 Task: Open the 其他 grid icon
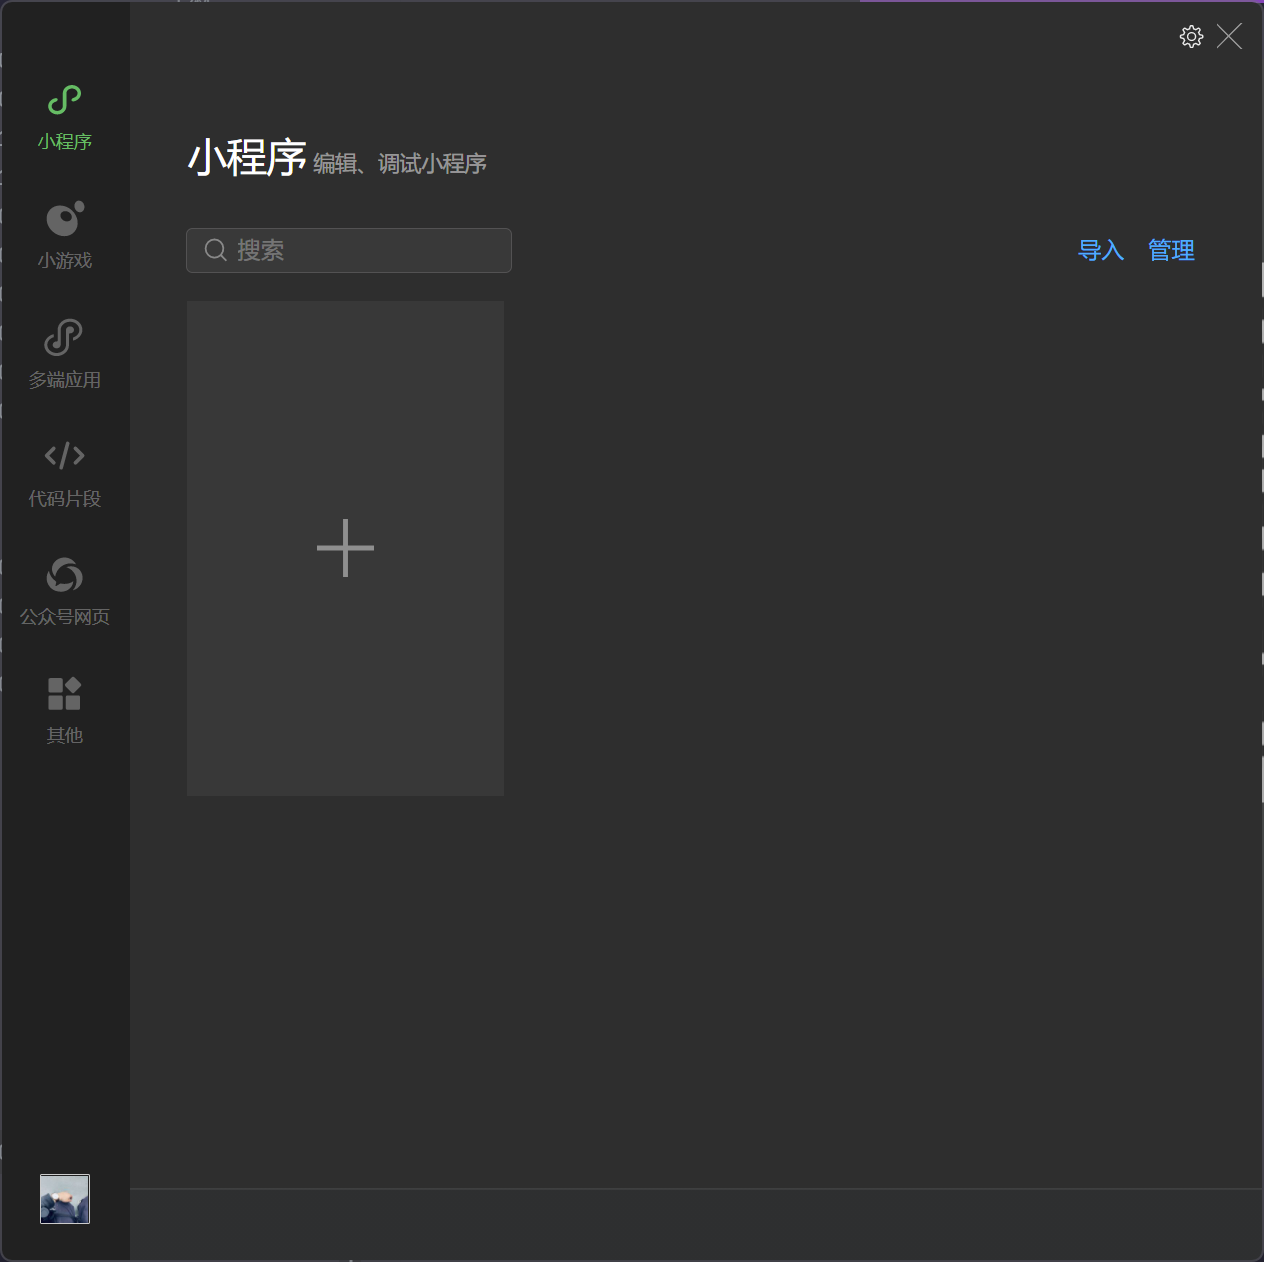click(x=65, y=693)
